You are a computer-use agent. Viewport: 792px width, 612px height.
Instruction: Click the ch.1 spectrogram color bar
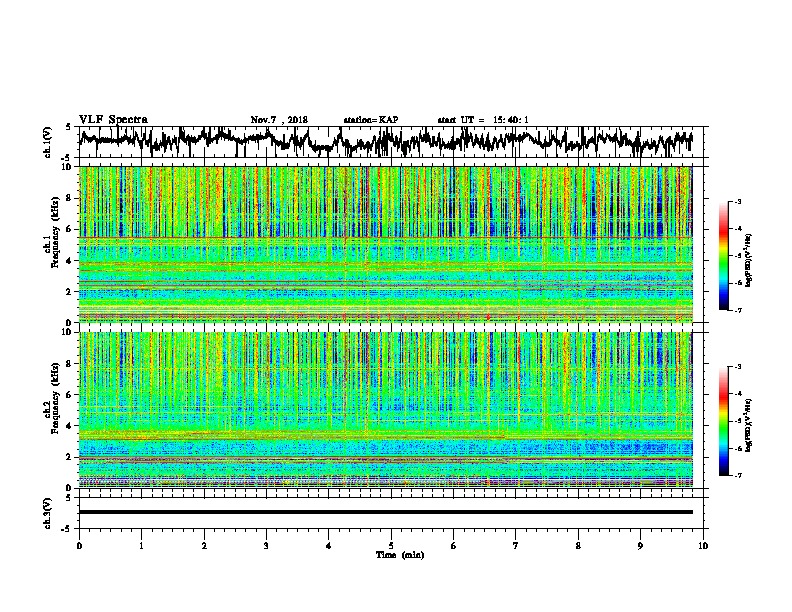pyautogui.click(x=723, y=256)
